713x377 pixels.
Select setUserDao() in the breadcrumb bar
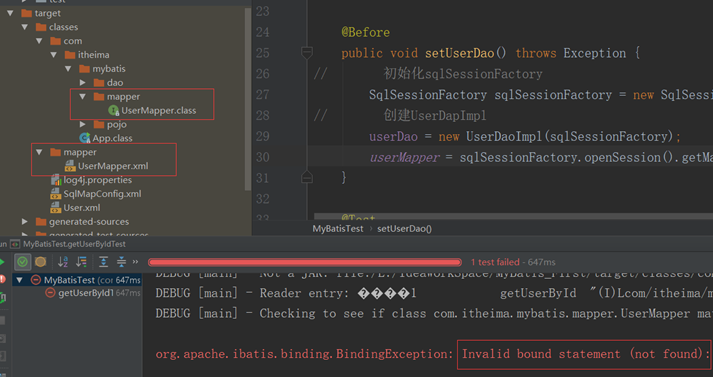tap(404, 228)
